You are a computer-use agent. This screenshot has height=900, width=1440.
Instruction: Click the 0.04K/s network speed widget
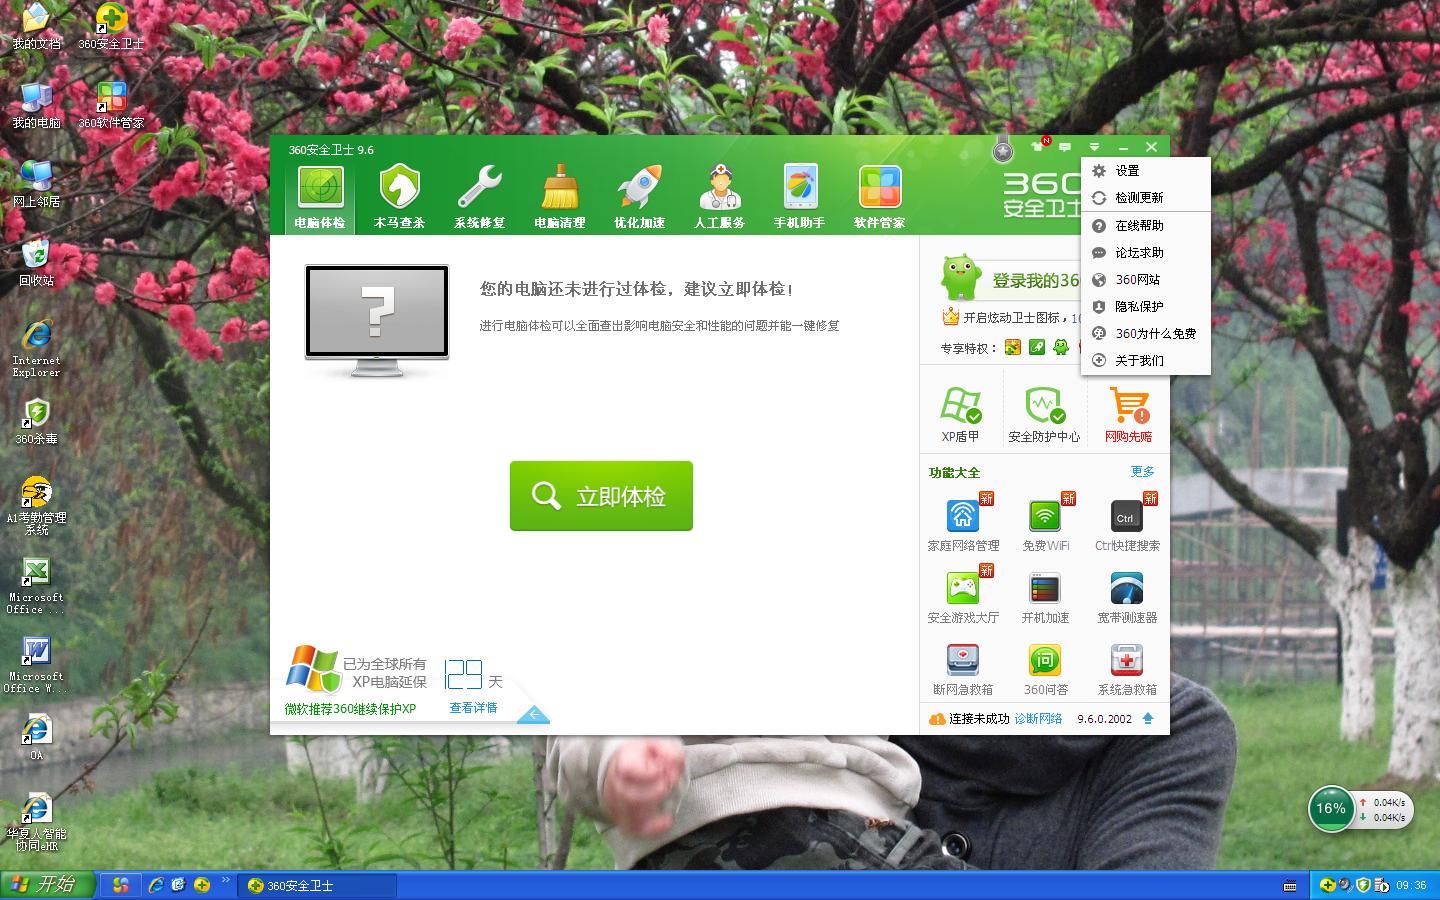point(1384,810)
